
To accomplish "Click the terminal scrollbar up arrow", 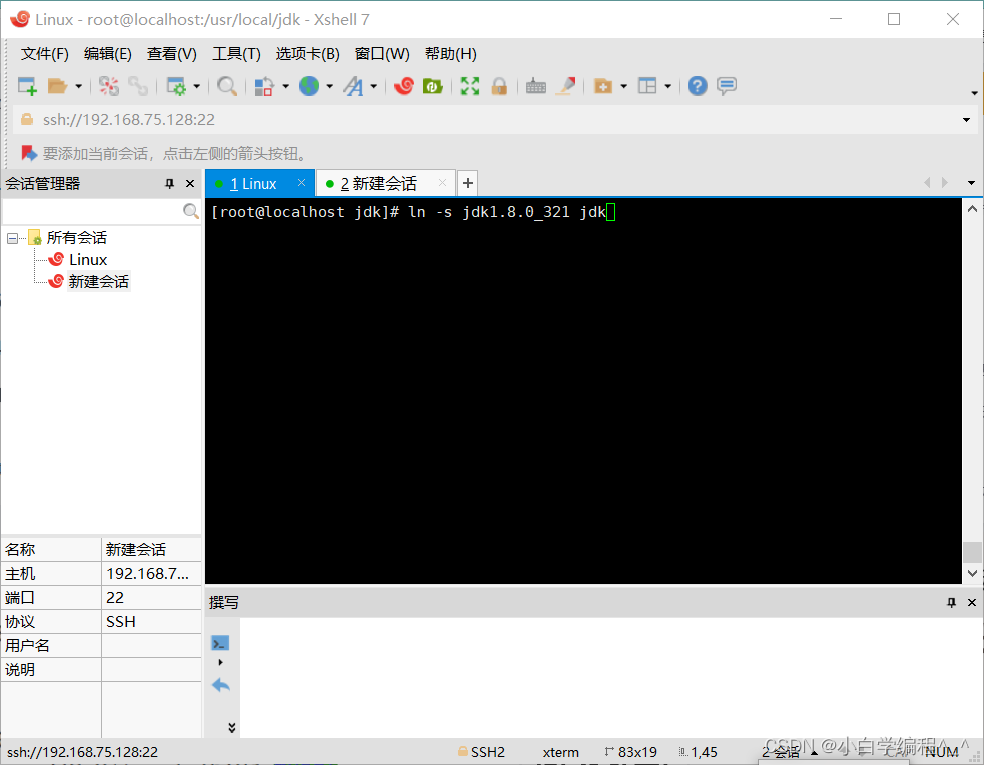I will coord(972,209).
